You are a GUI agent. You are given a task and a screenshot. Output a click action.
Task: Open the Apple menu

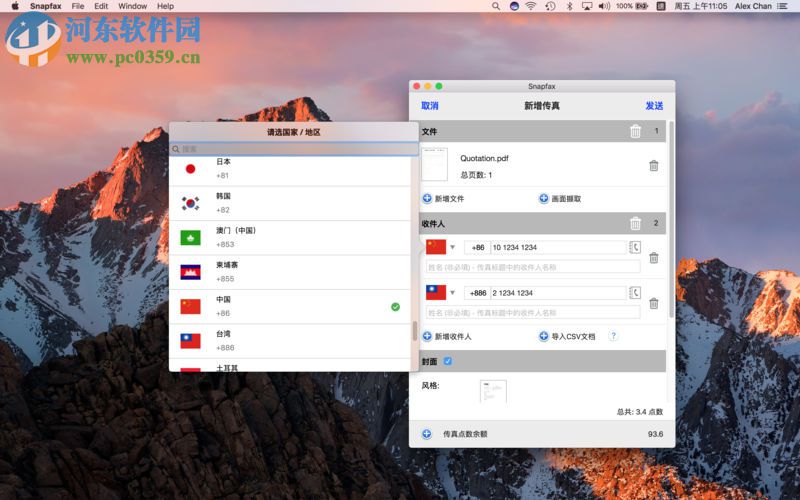pyautogui.click(x=15, y=6)
